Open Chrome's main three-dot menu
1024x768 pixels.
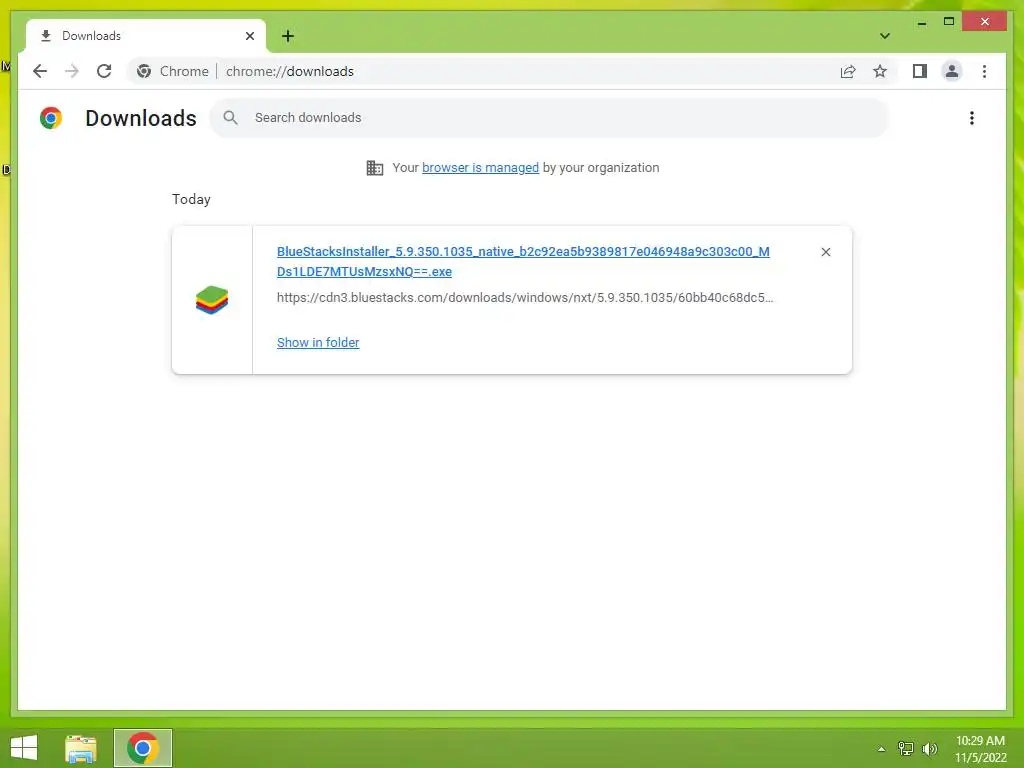984,71
